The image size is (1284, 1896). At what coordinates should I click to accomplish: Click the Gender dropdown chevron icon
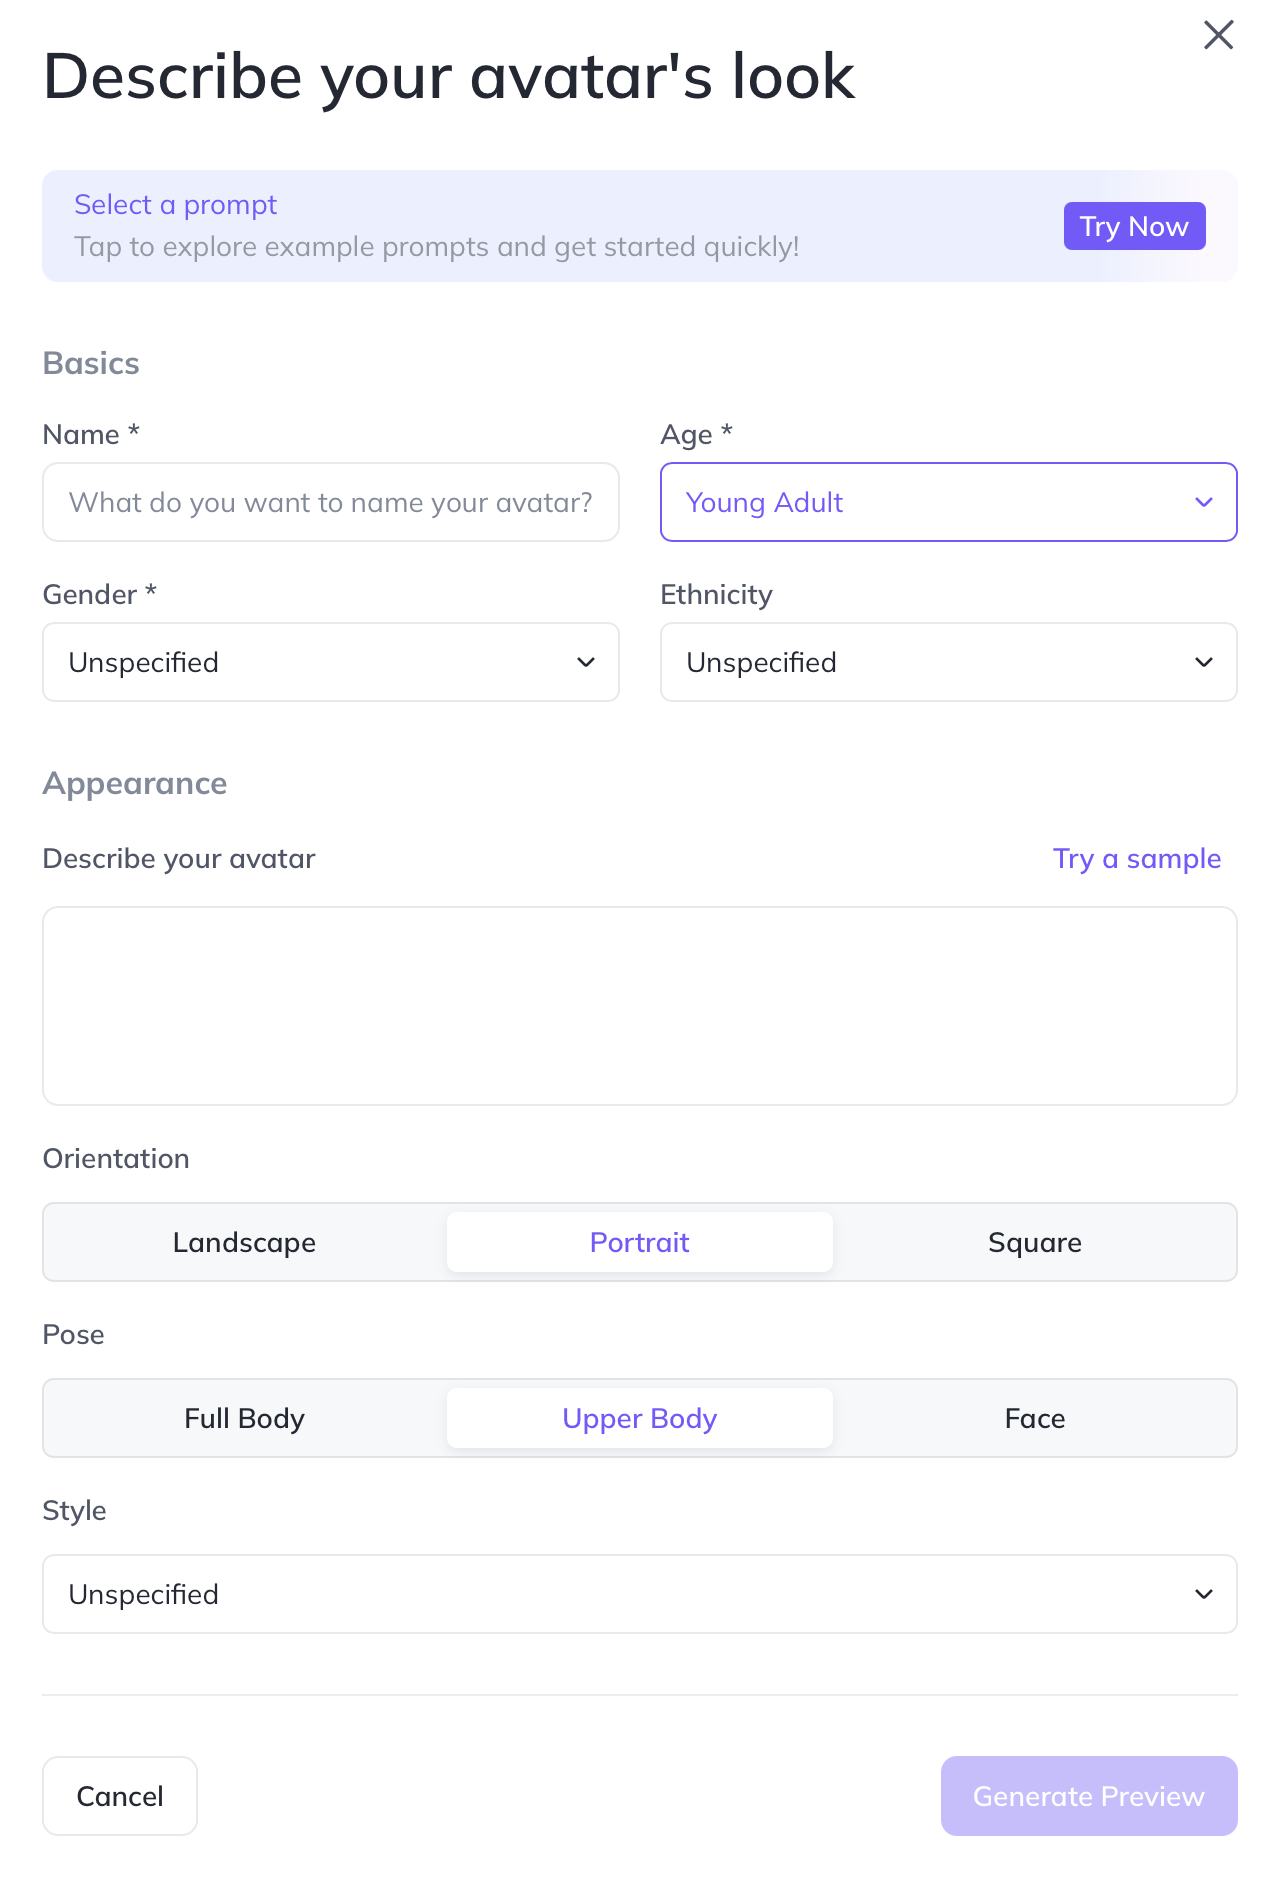coord(586,662)
